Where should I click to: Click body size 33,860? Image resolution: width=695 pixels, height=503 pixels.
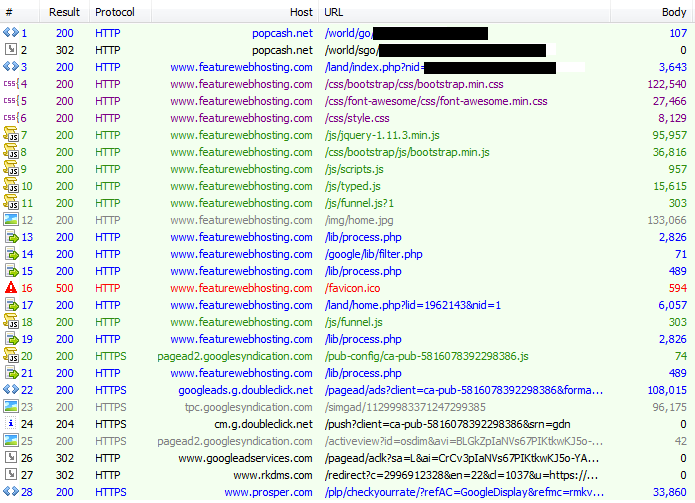click(670, 492)
